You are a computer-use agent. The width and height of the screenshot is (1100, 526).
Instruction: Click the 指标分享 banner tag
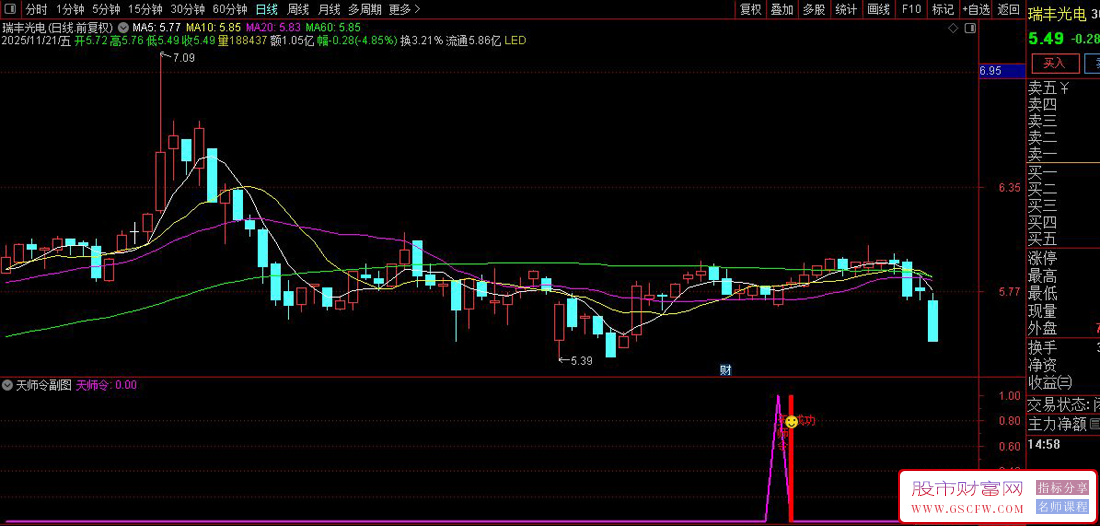[1061, 487]
